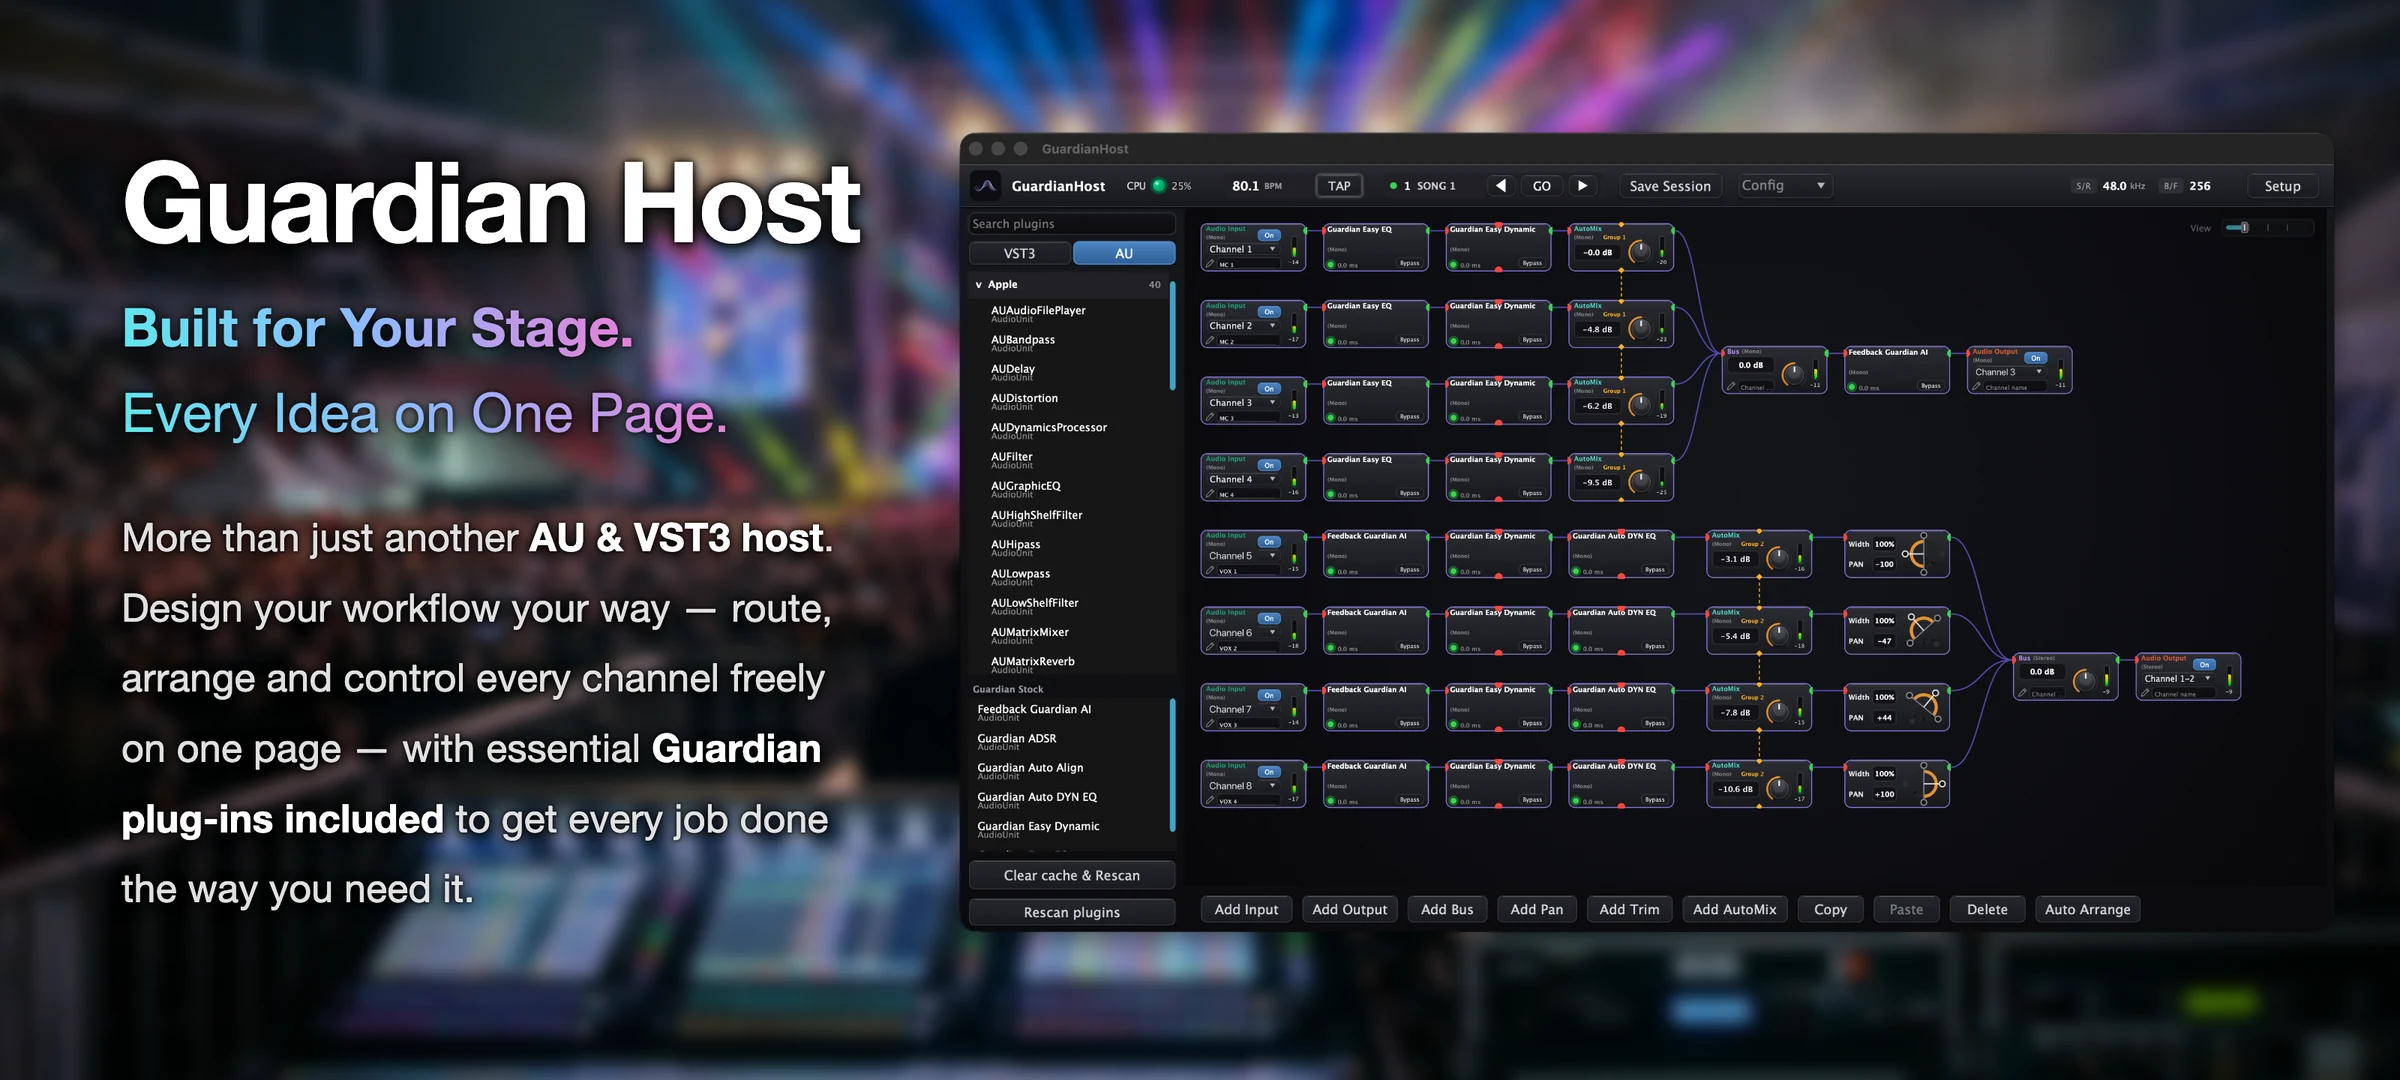
Task: Toggle the On switch for Channel 1 input
Action: tap(1269, 236)
